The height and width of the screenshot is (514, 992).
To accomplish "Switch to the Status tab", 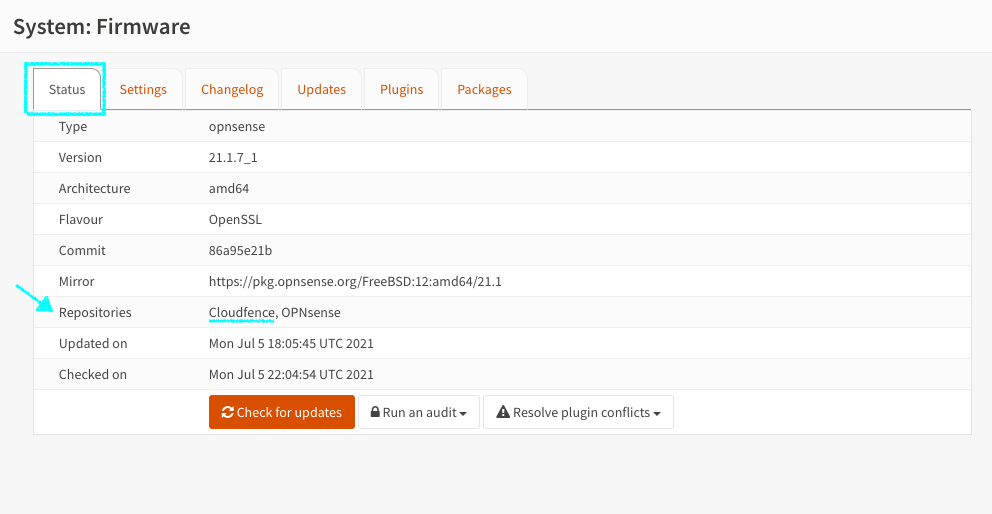I will [67, 89].
